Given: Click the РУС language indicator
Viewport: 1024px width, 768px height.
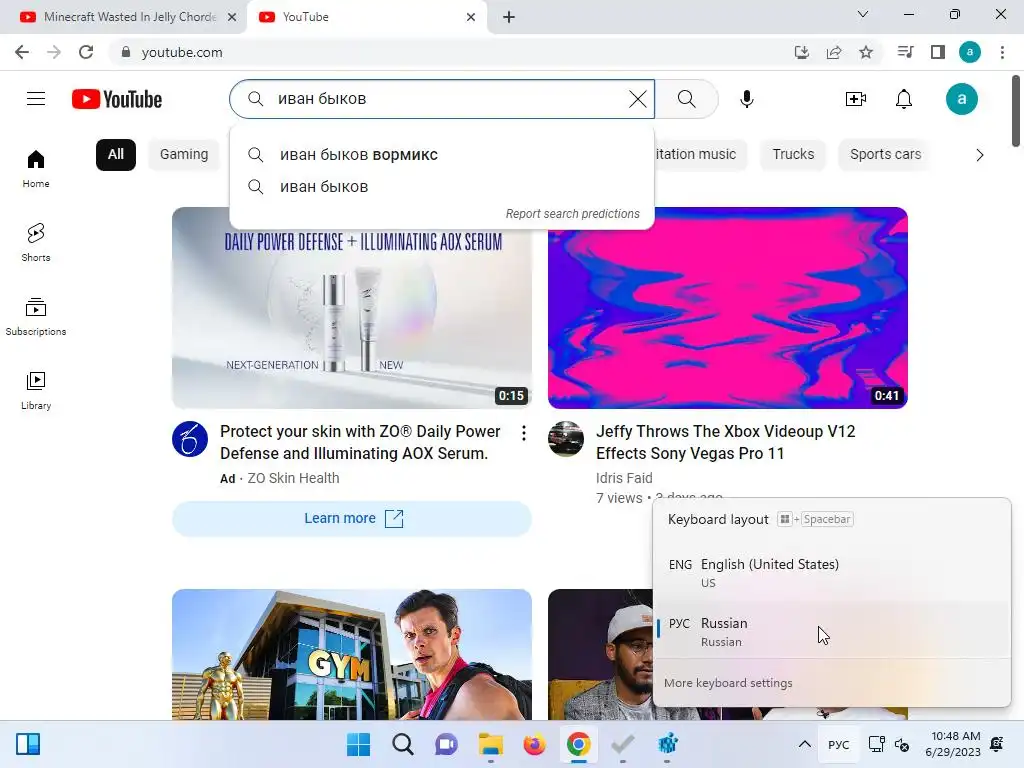Looking at the screenshot, I should (x=839, y=744).
